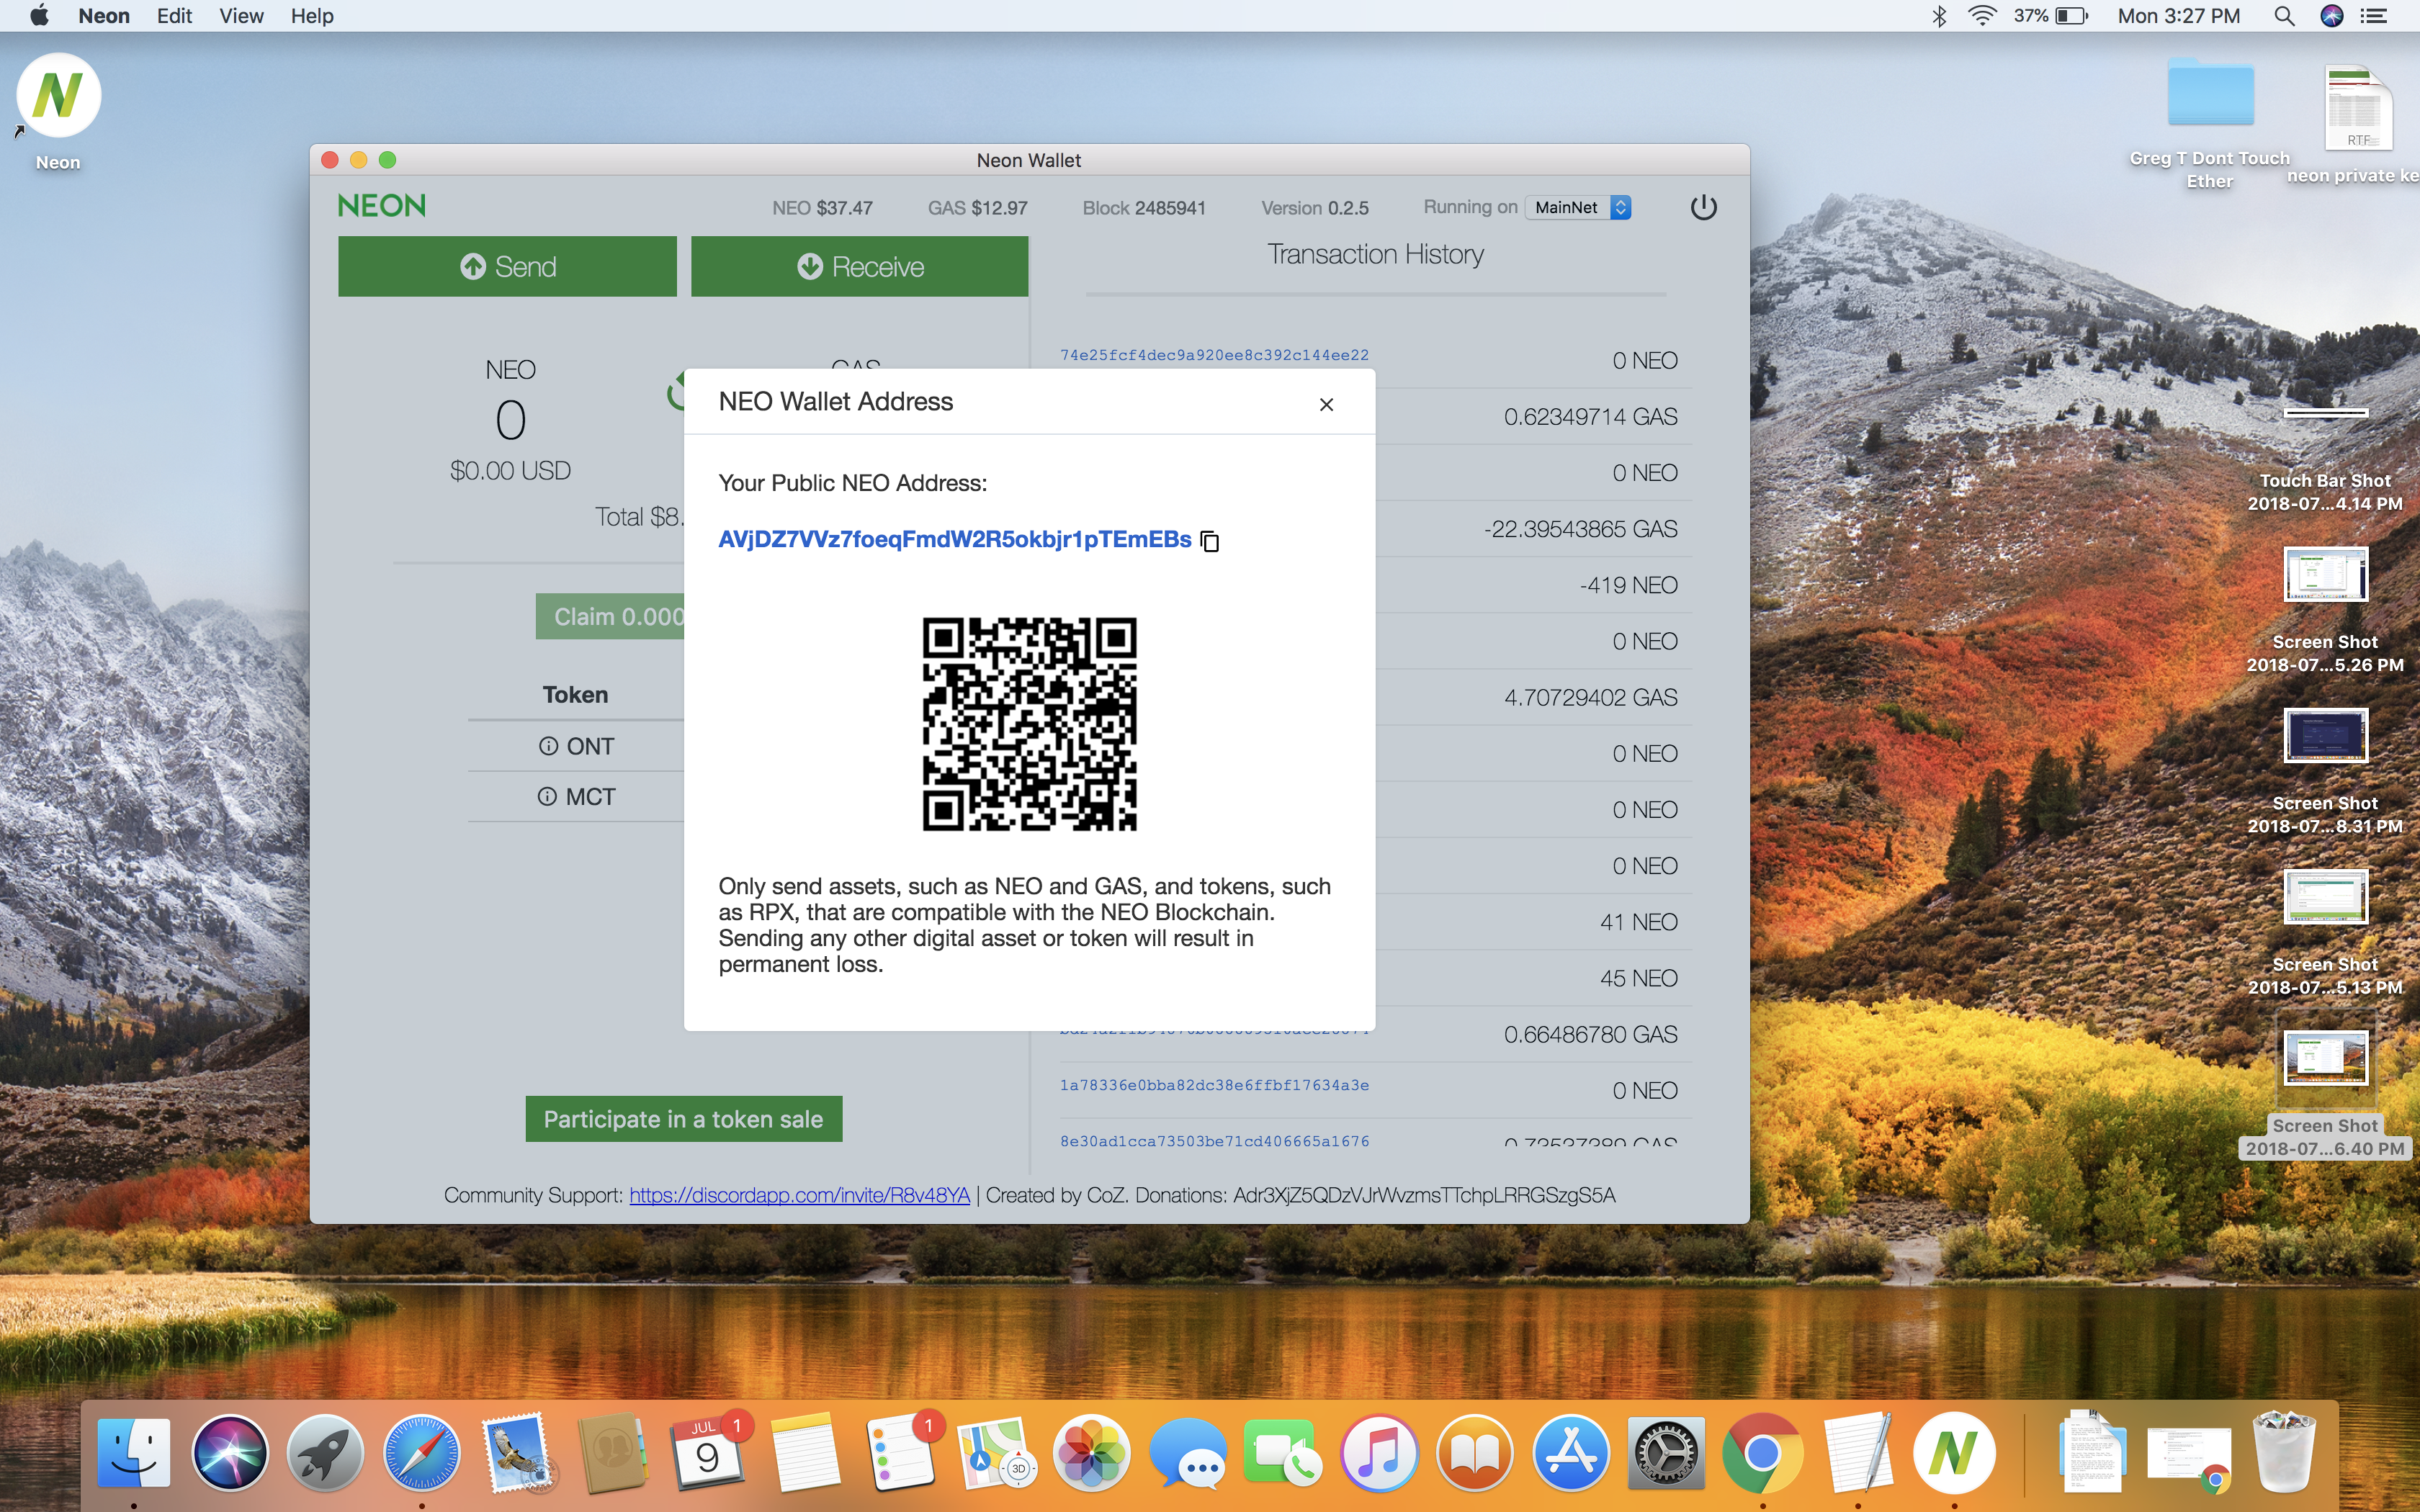The image size is (2420, 1512).
Task: Open Trash from the Dock
Action: pos(2284,1453)
